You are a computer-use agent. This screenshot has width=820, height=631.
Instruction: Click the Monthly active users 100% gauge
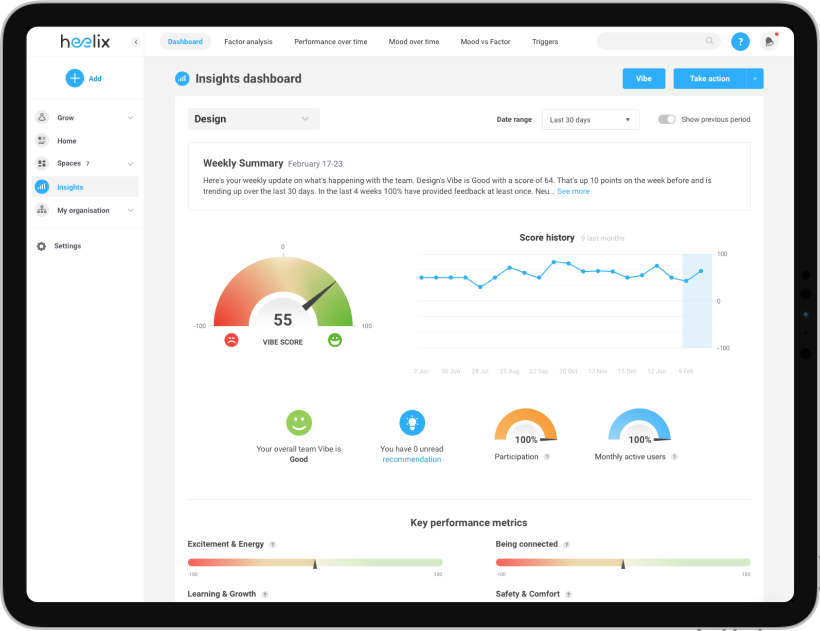tap(639, 426)
